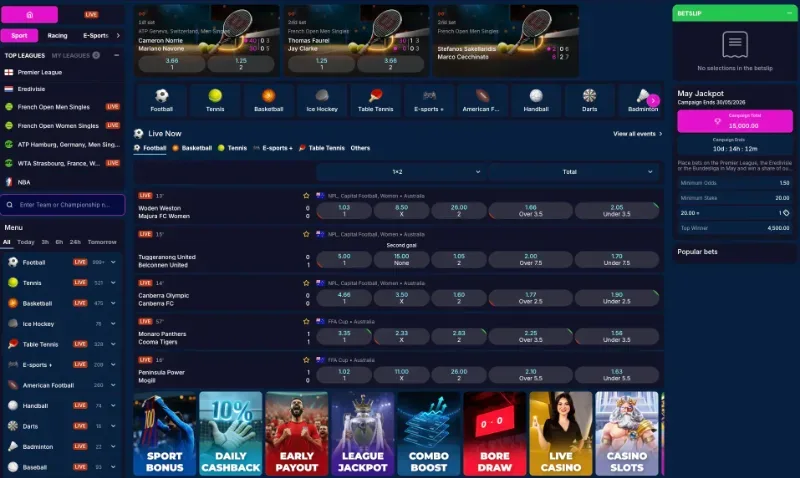Open the 1x2 market dropdown
The height and width of the screenshot is (478, 800).
[x=401, y=172]
